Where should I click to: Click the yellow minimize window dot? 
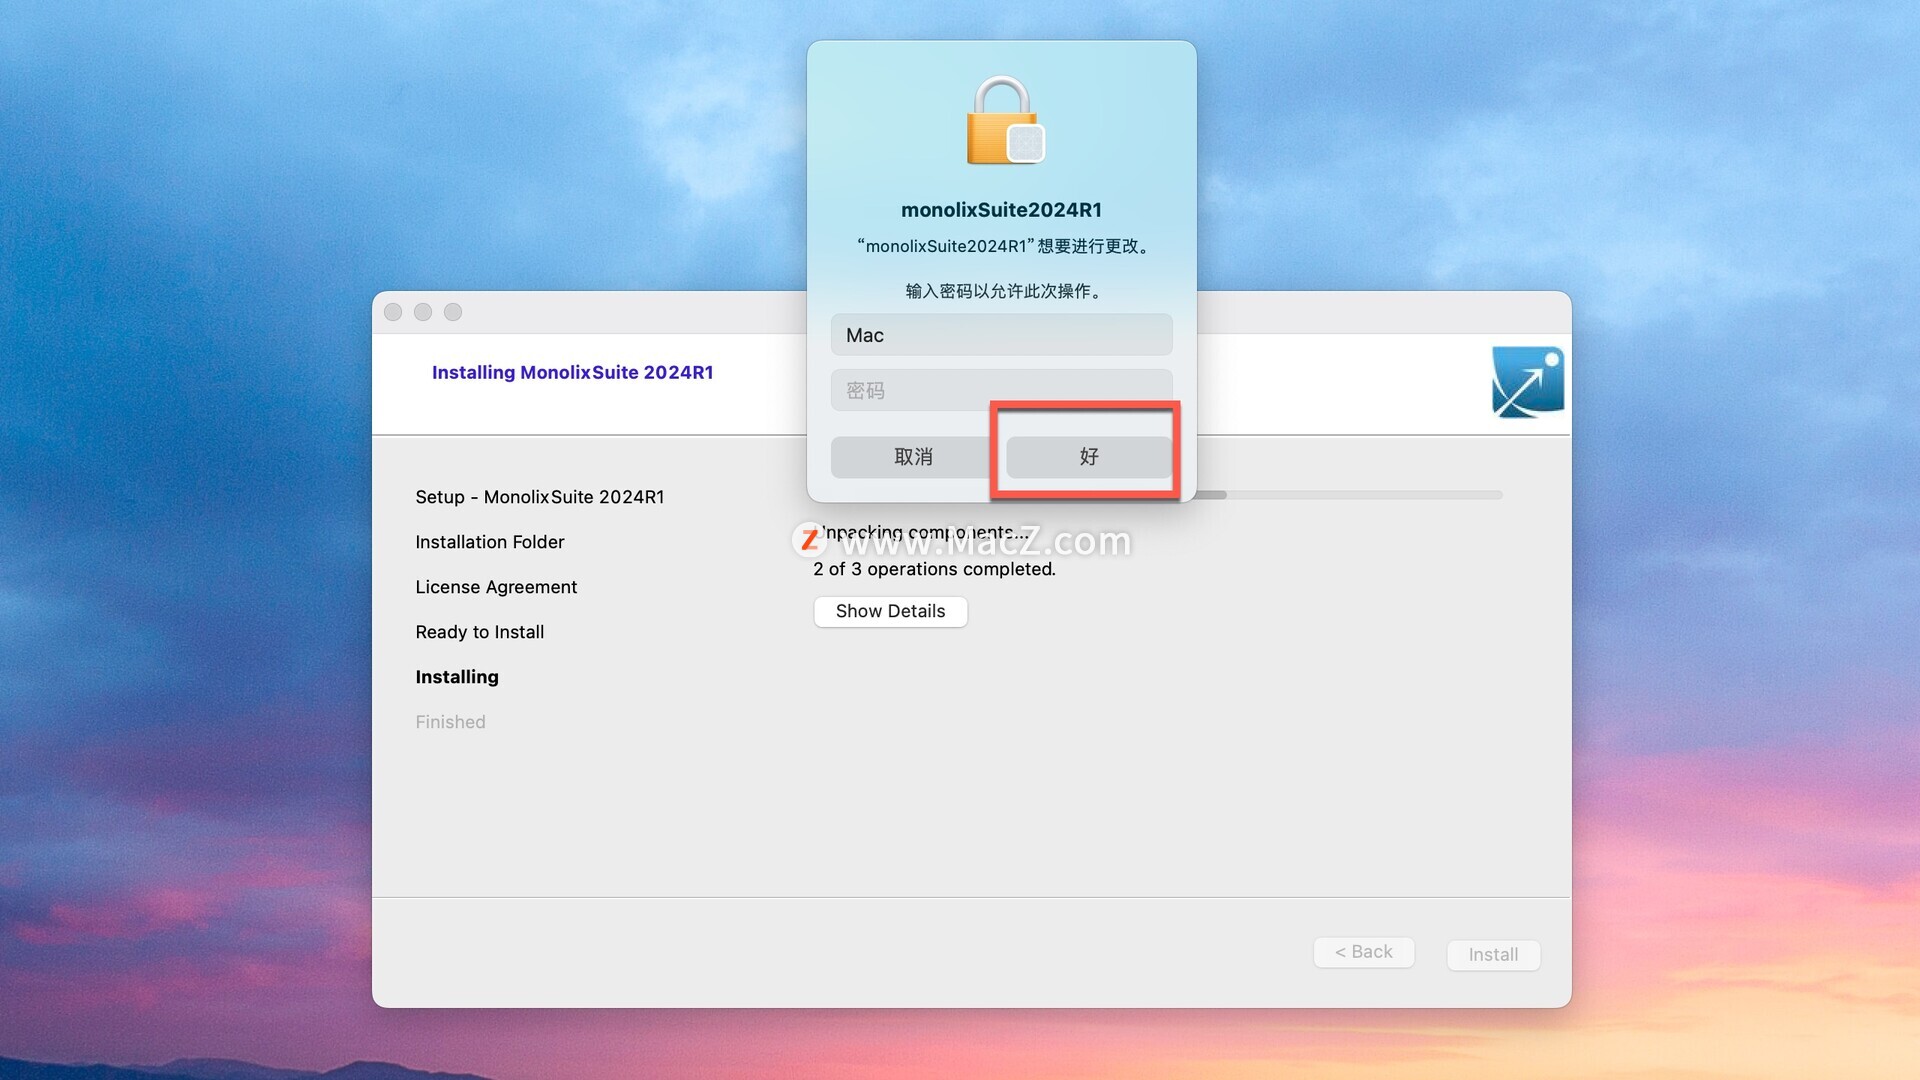(x=423, y=312)
